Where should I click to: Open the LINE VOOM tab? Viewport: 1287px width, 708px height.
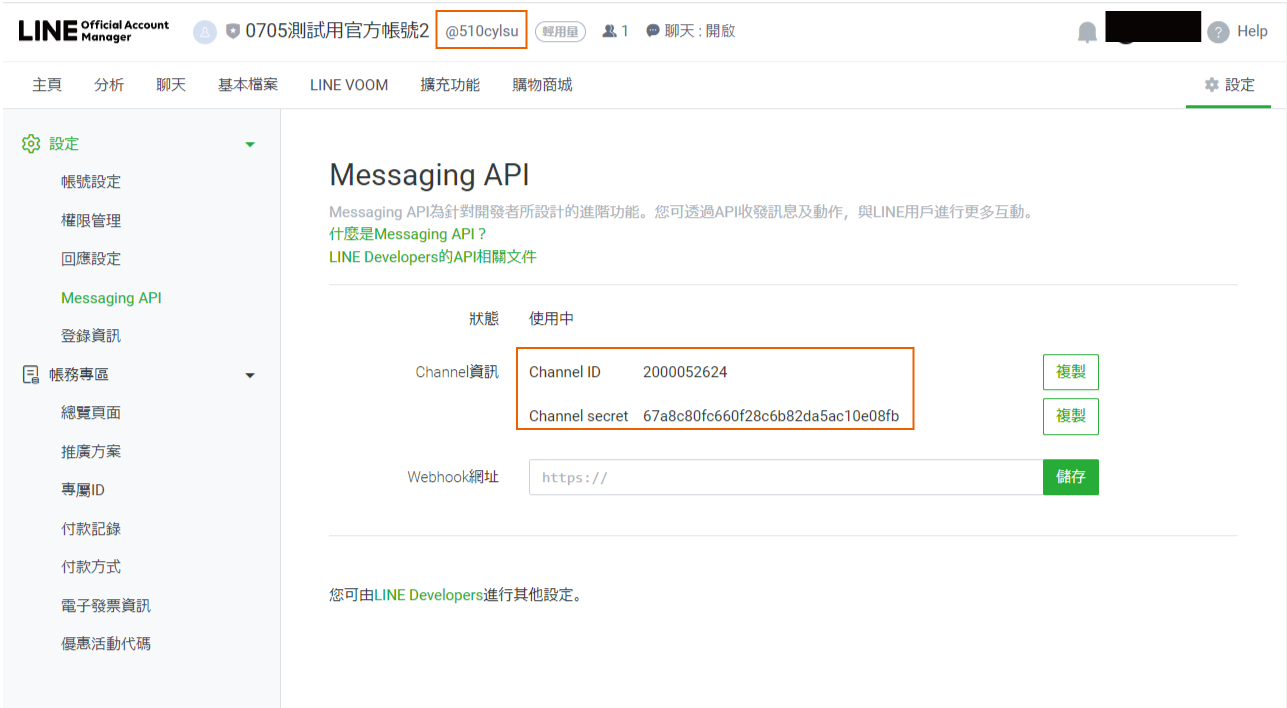(349, 85)
